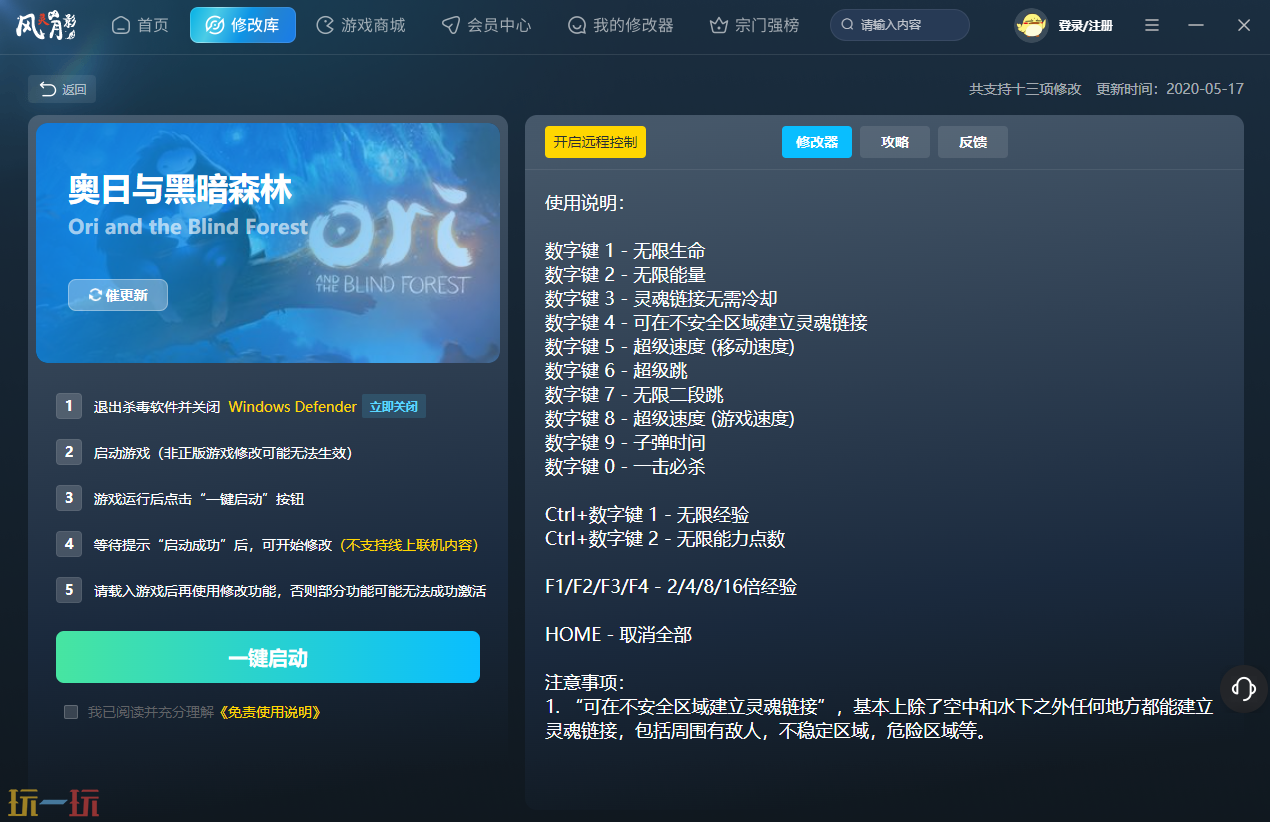
Task: Click 数字键 8 - 超级速度 (游戏速度) line
Action: point(670,419)
